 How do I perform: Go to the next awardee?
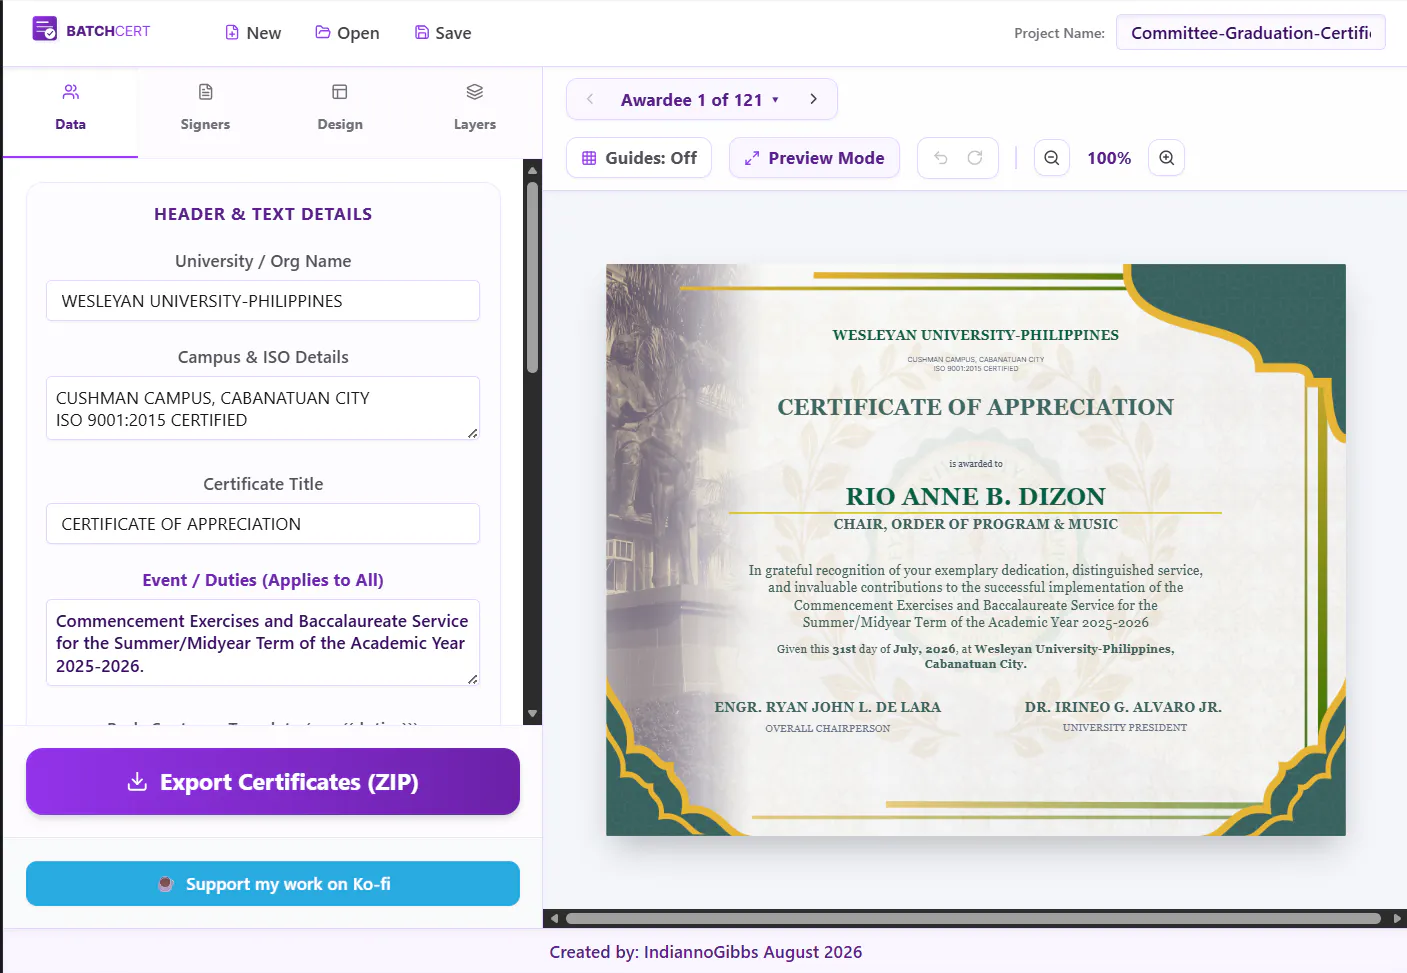814,99
